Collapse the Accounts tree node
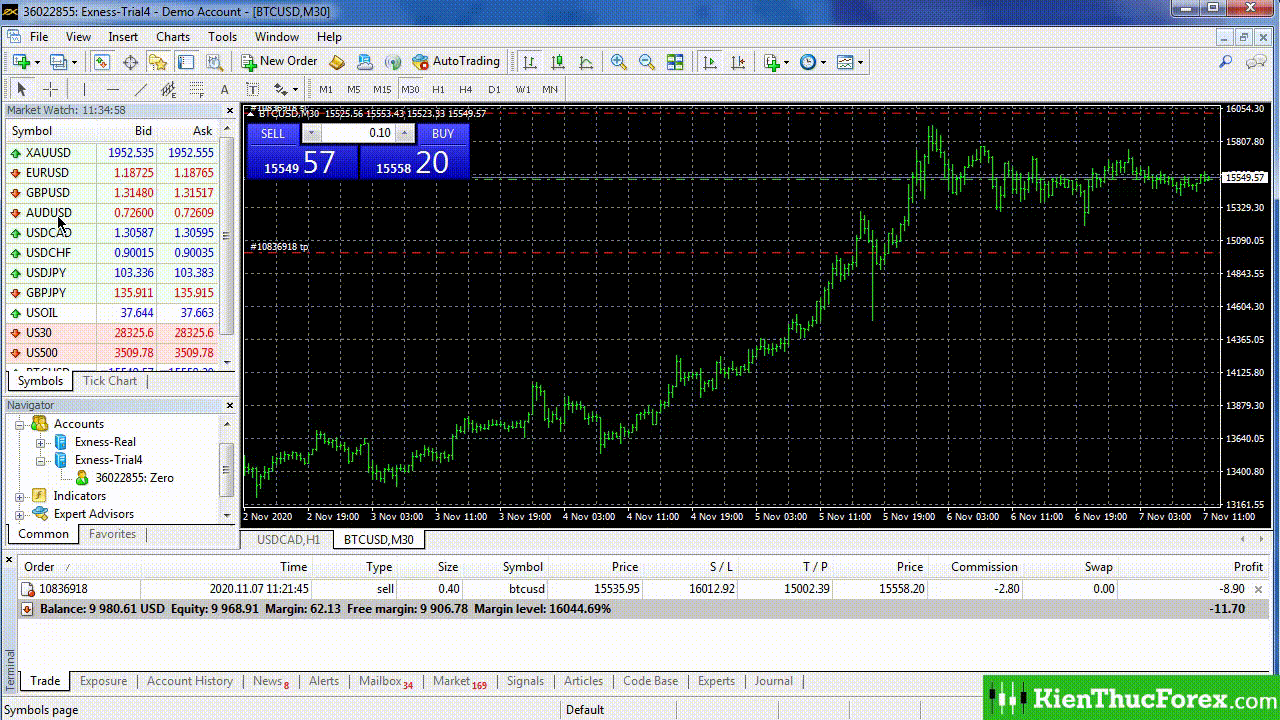1280x720 pixels. (20, 424)
